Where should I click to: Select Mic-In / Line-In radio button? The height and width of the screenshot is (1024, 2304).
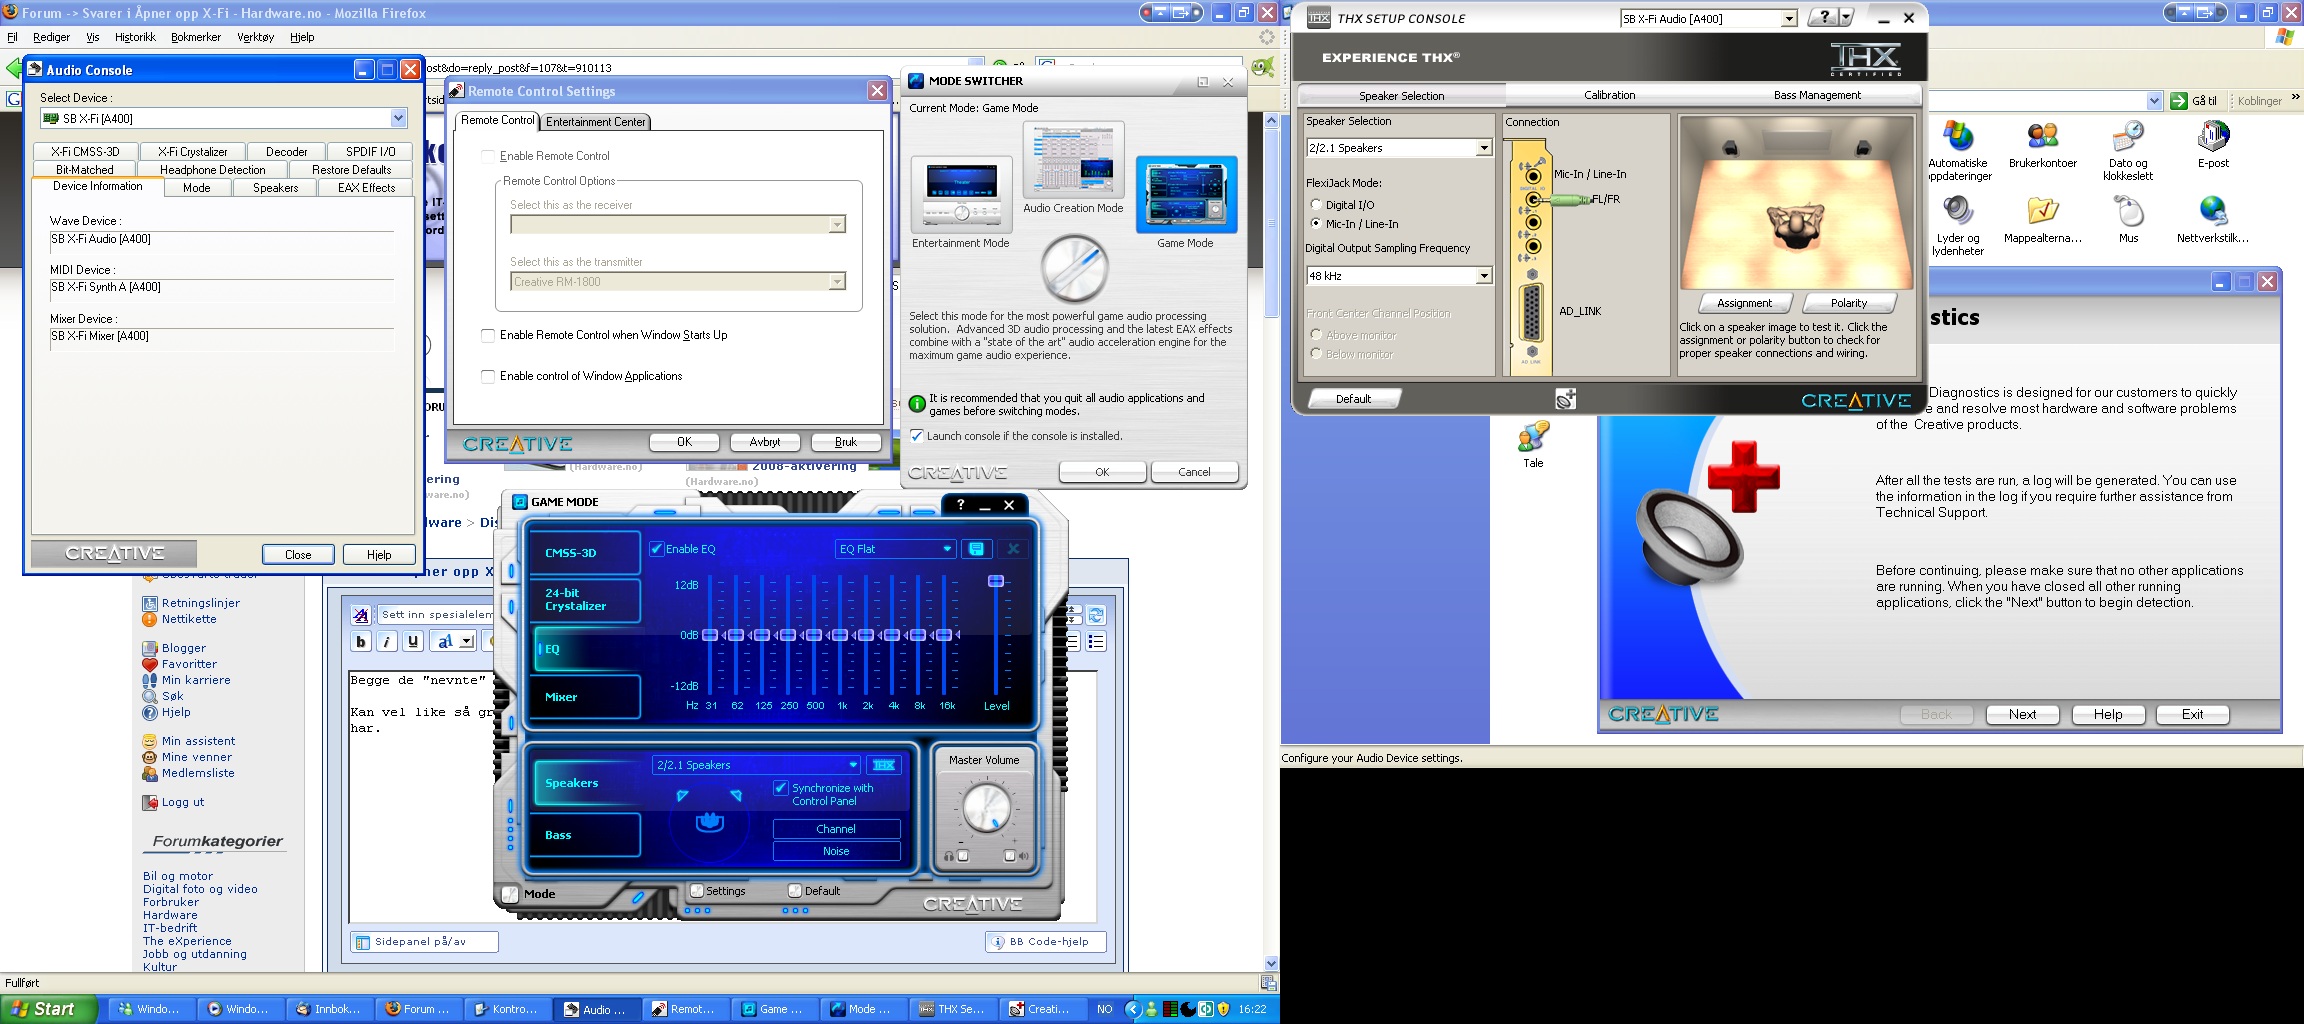pyautogui.click(x=1316, y=224)
